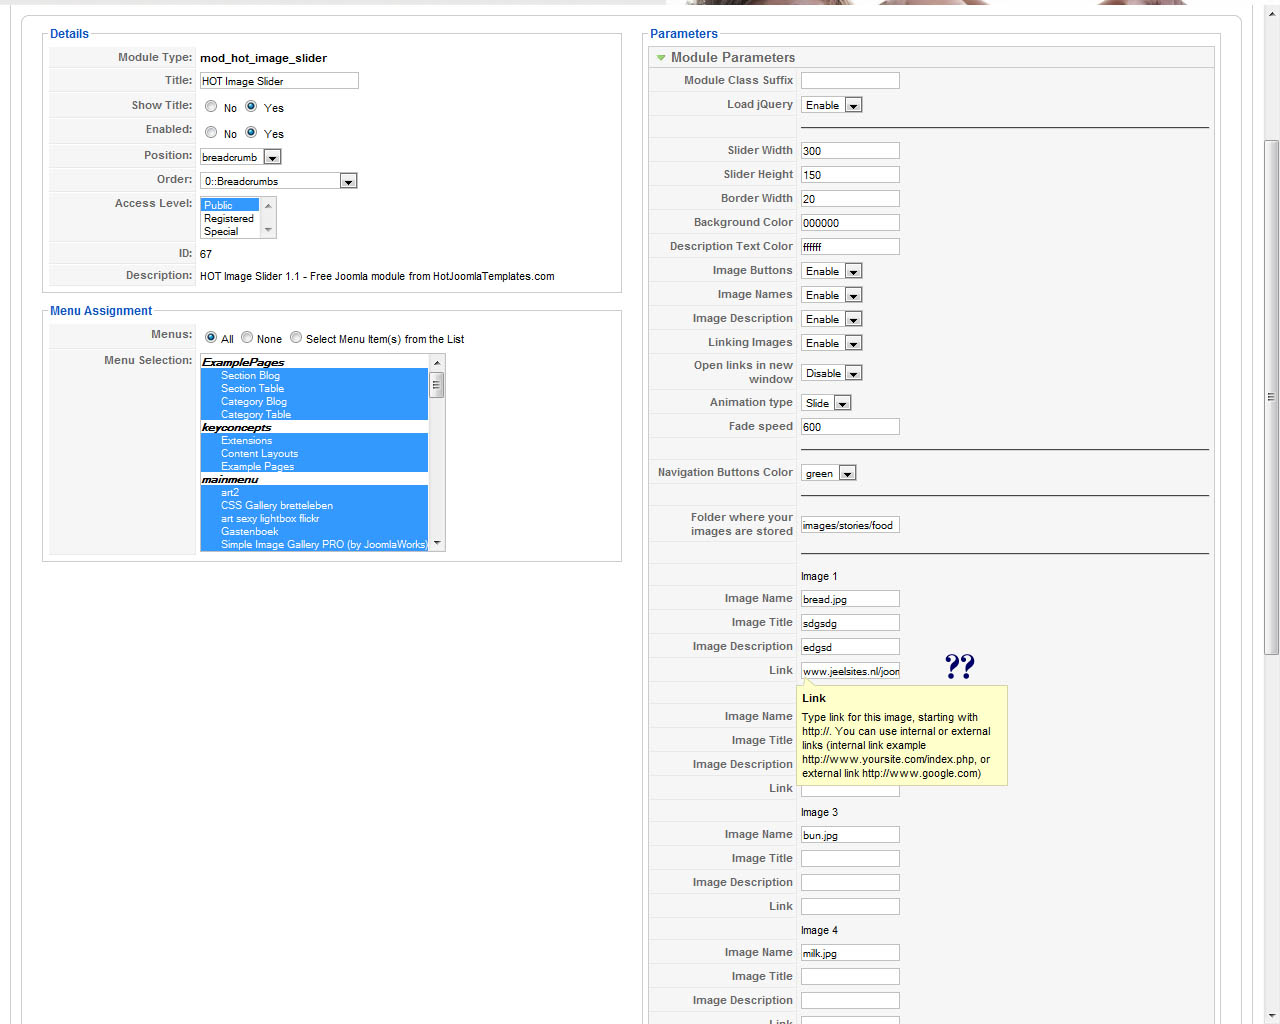Image resolution: width=1280 pixels, height=1024 pixels.
Task: Click Image 4 Image Name field milk.jpg
Action: (850, 952)
